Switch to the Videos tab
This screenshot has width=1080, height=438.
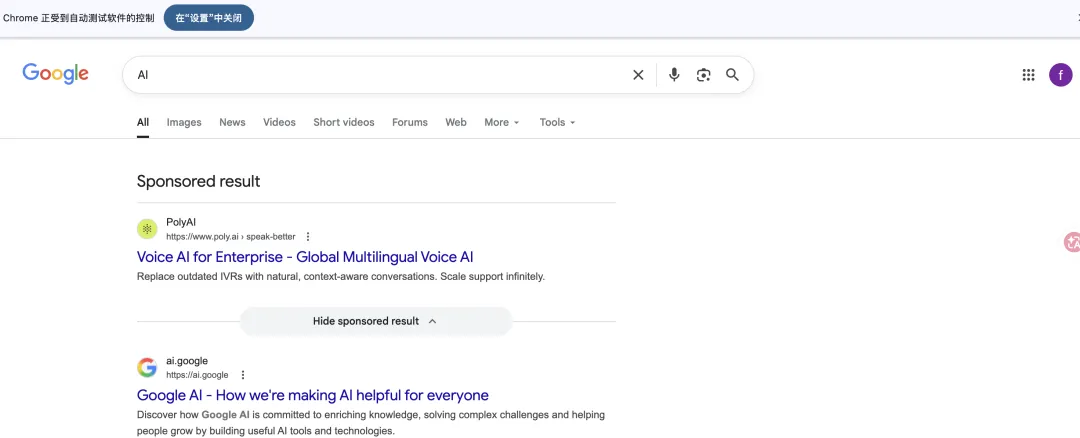pos(279,122)
